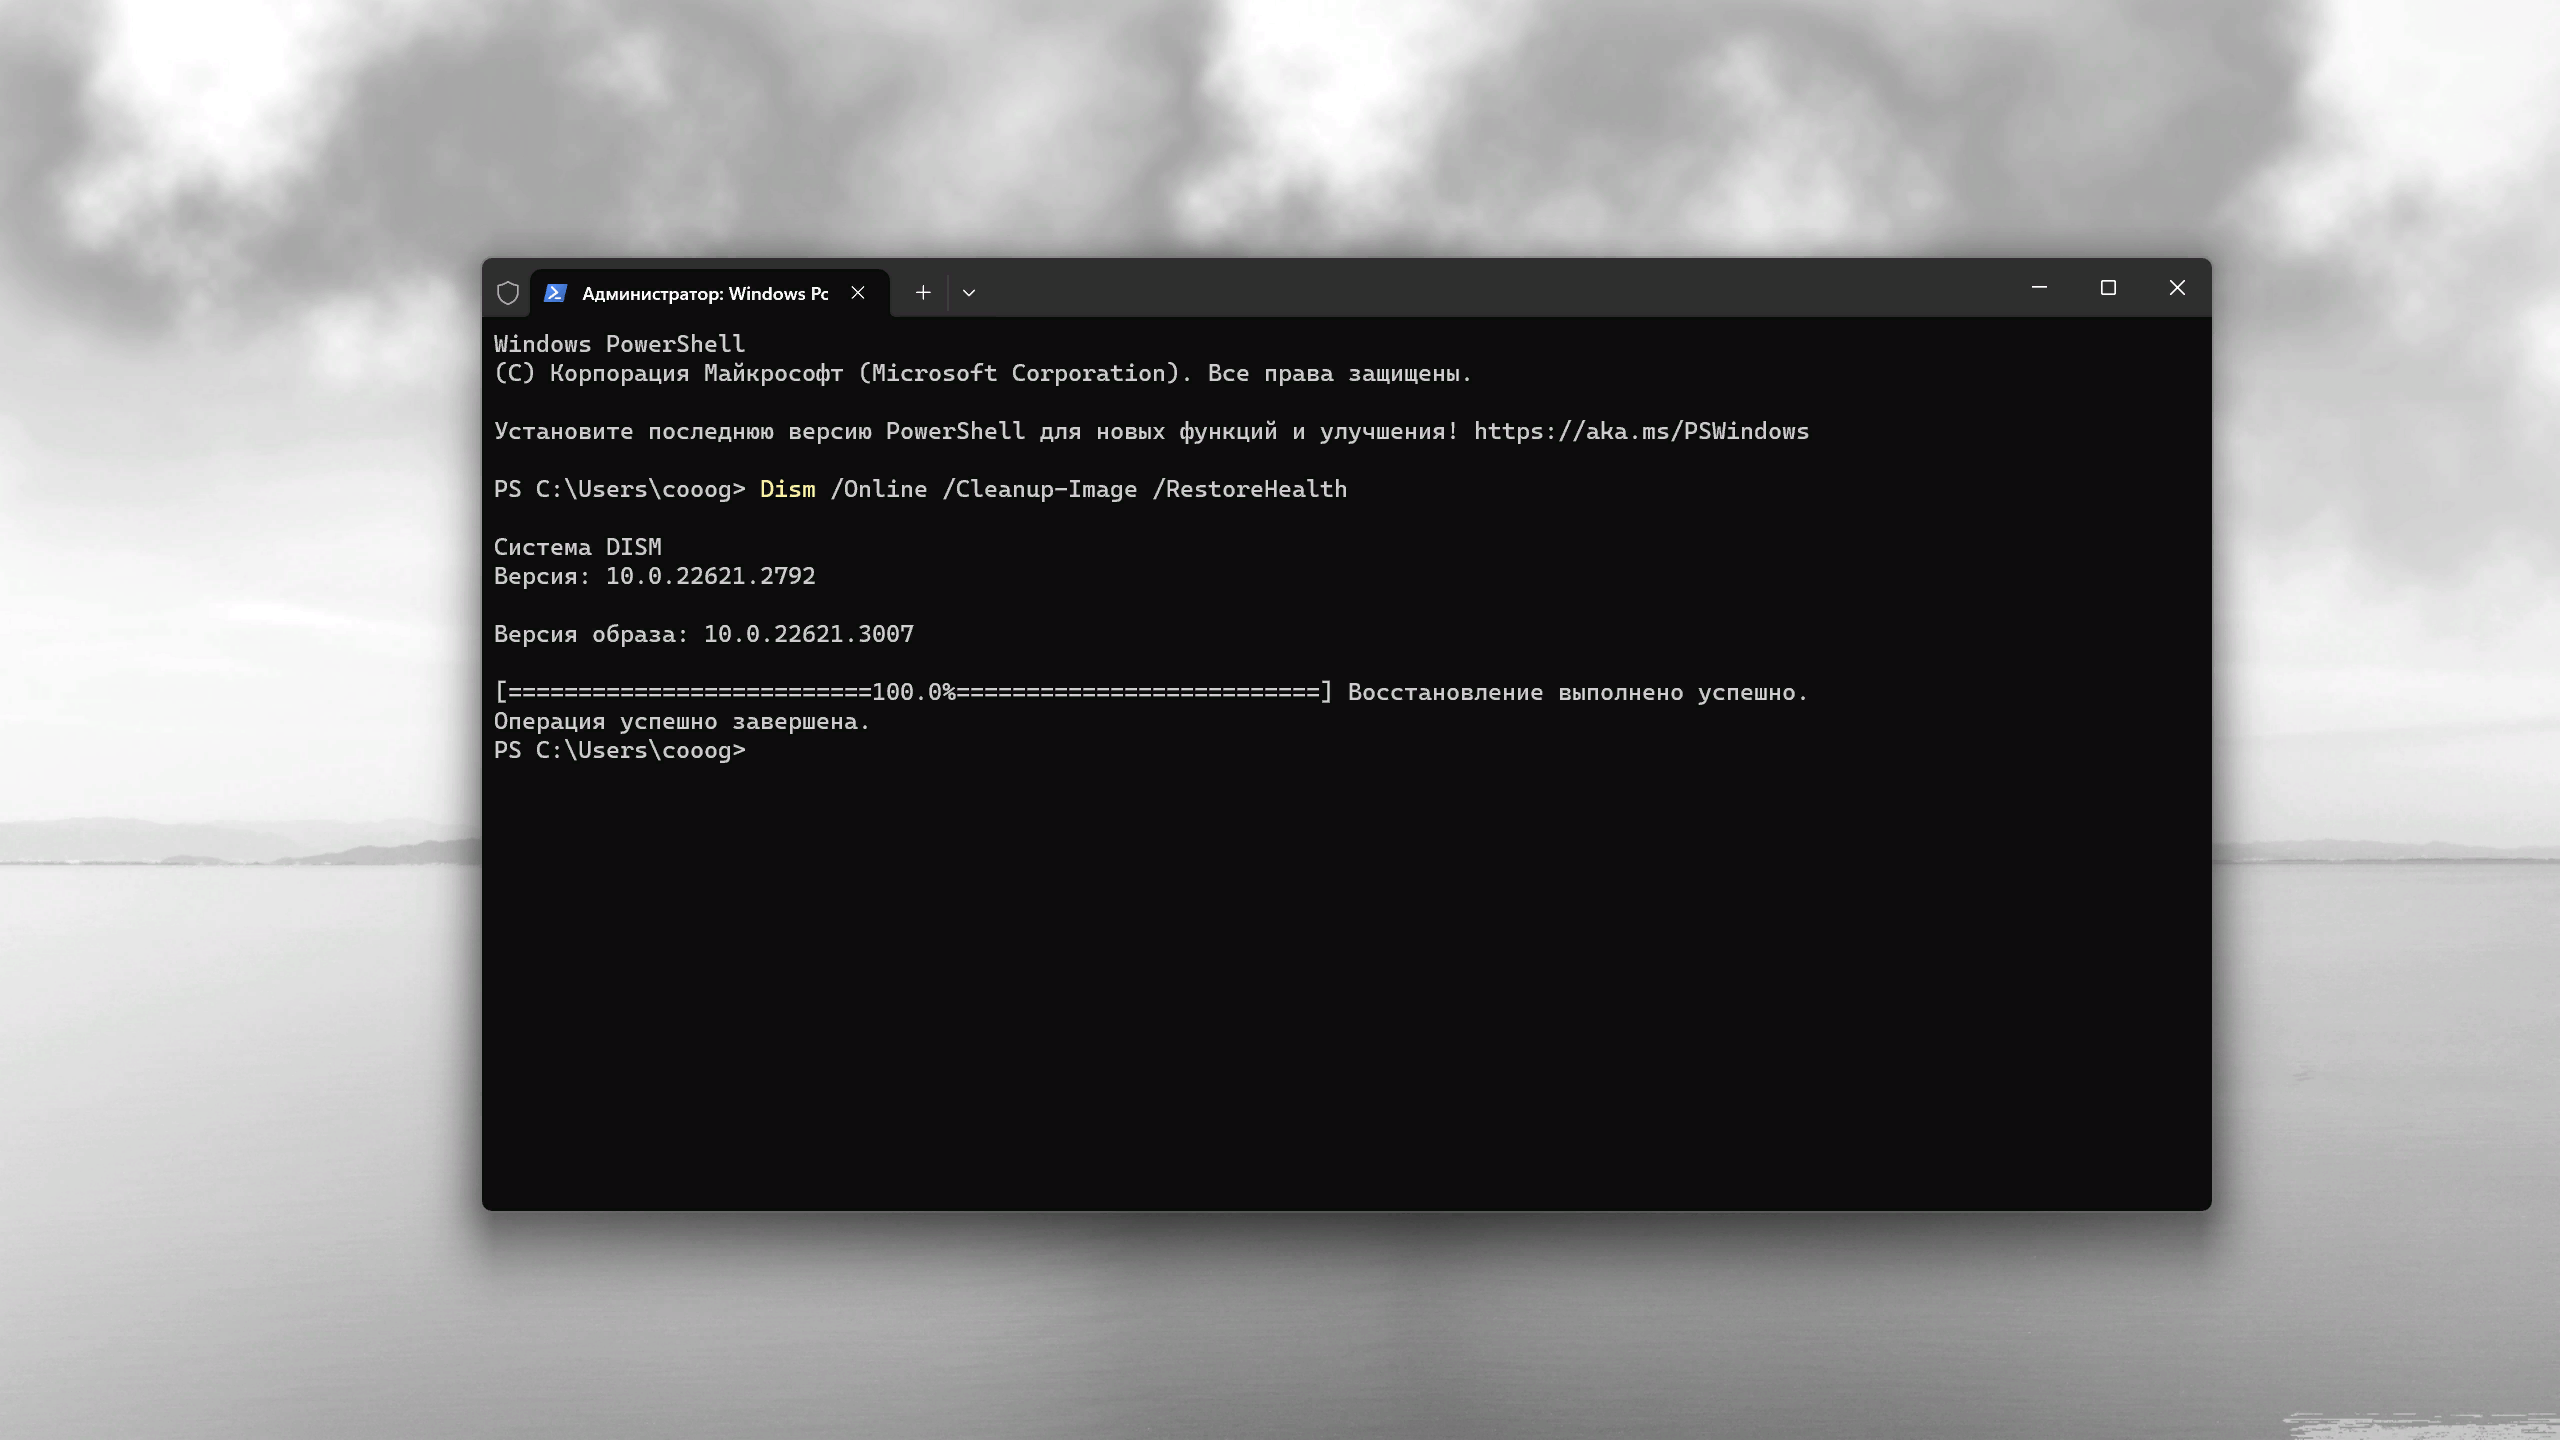Click the /Online parameter text

tap(879, 489)
